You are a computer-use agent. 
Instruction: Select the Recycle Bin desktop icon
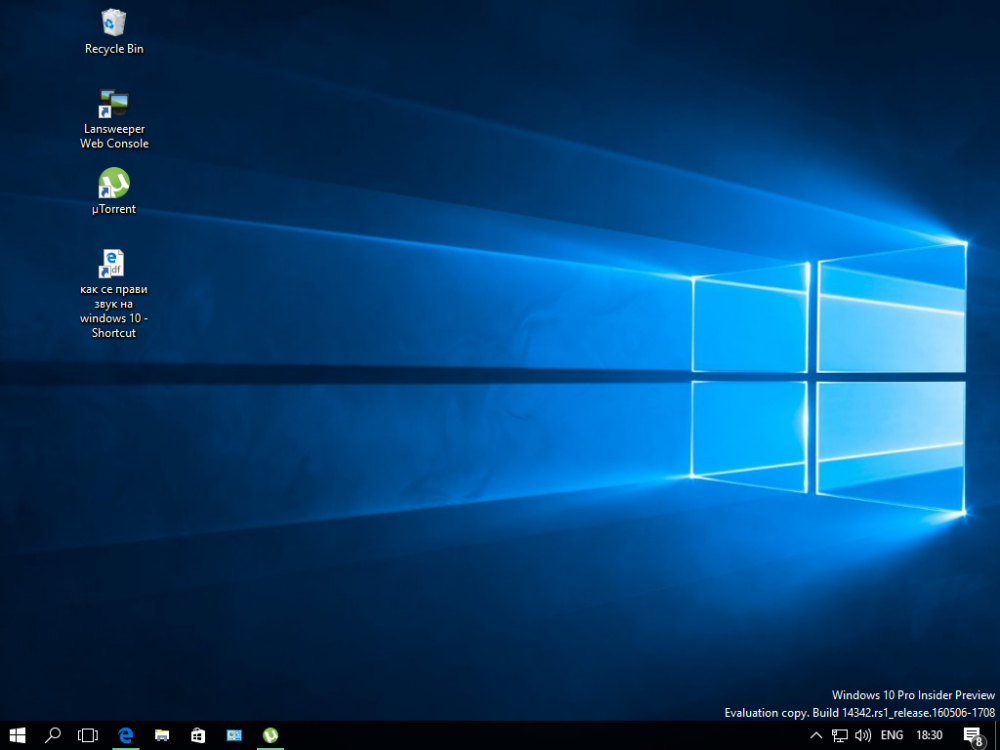click(x=114, y=32)
